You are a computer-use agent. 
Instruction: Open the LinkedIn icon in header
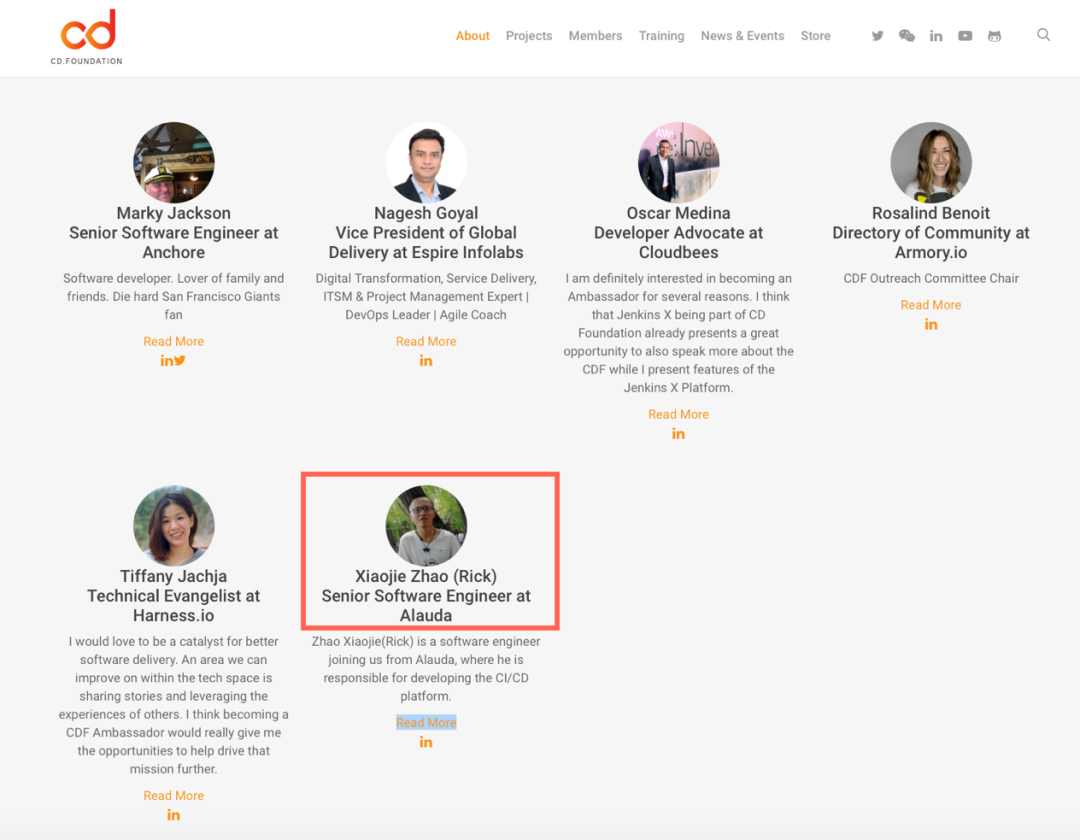935,36
